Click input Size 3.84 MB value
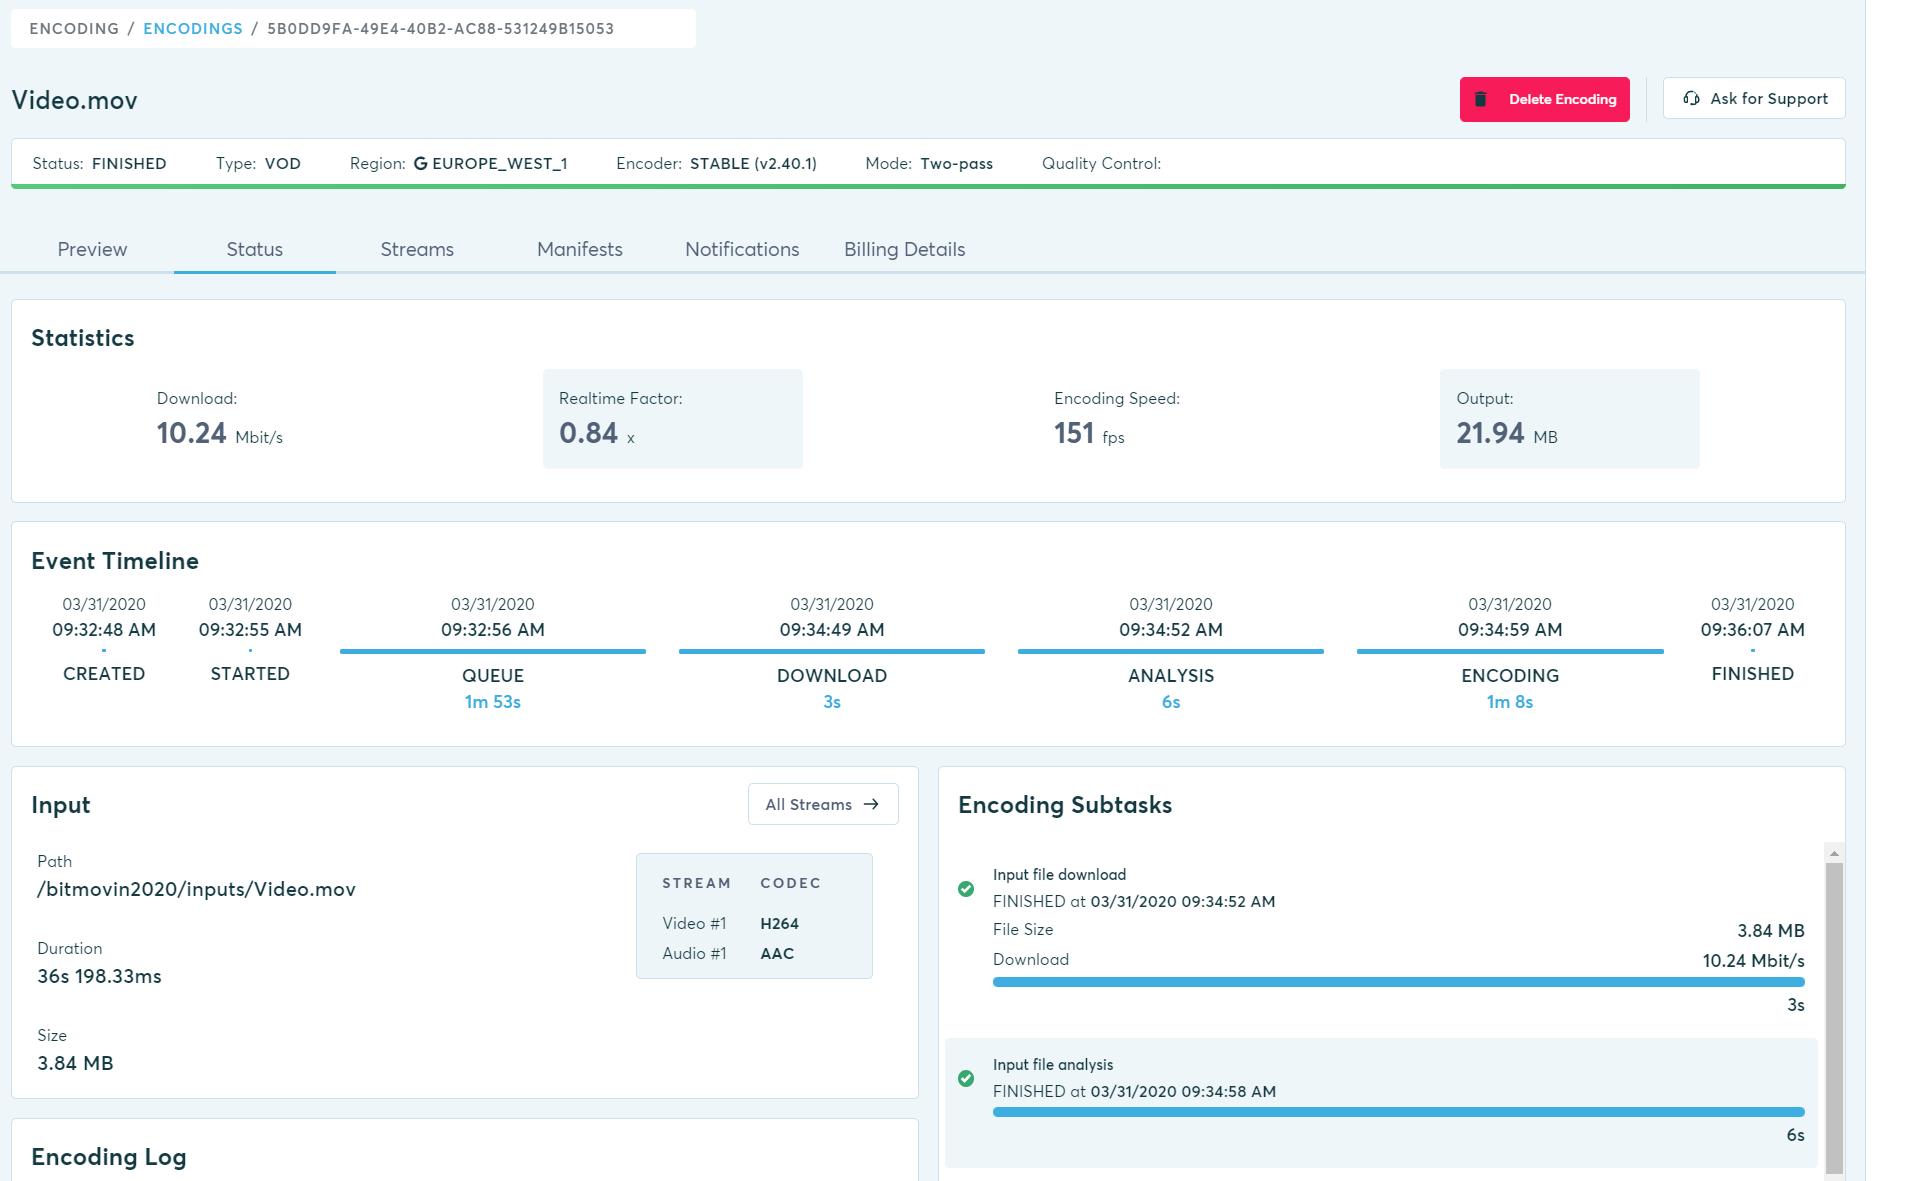 coord(75,1063)
